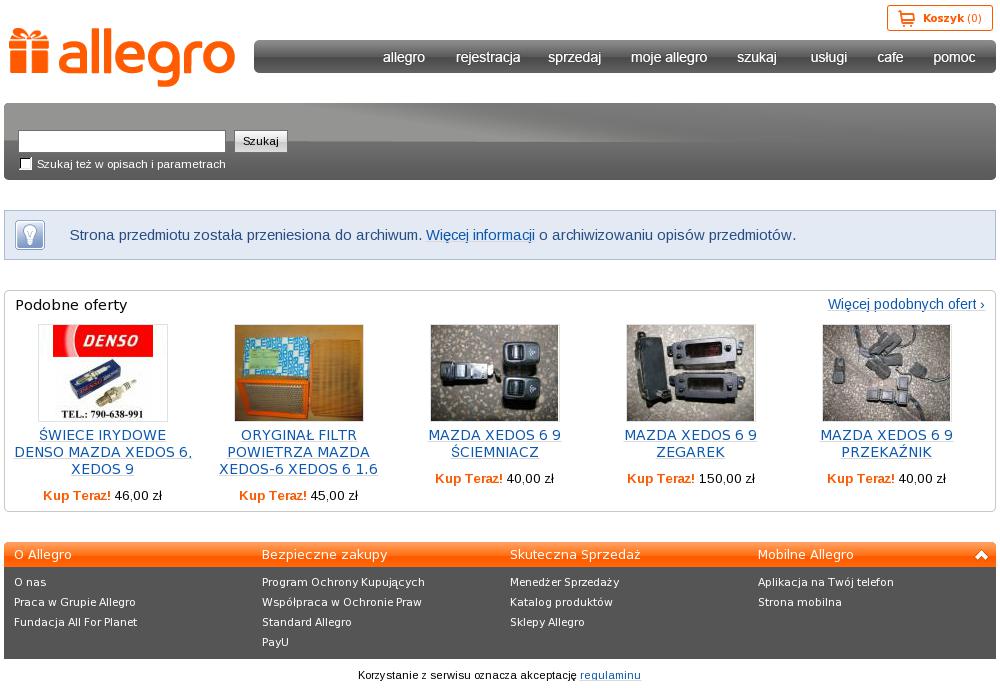This screenshot has width=1000, height=695.
Task: Click the Bezpieczne zakupy footer heading
Action: click(325, 555)
